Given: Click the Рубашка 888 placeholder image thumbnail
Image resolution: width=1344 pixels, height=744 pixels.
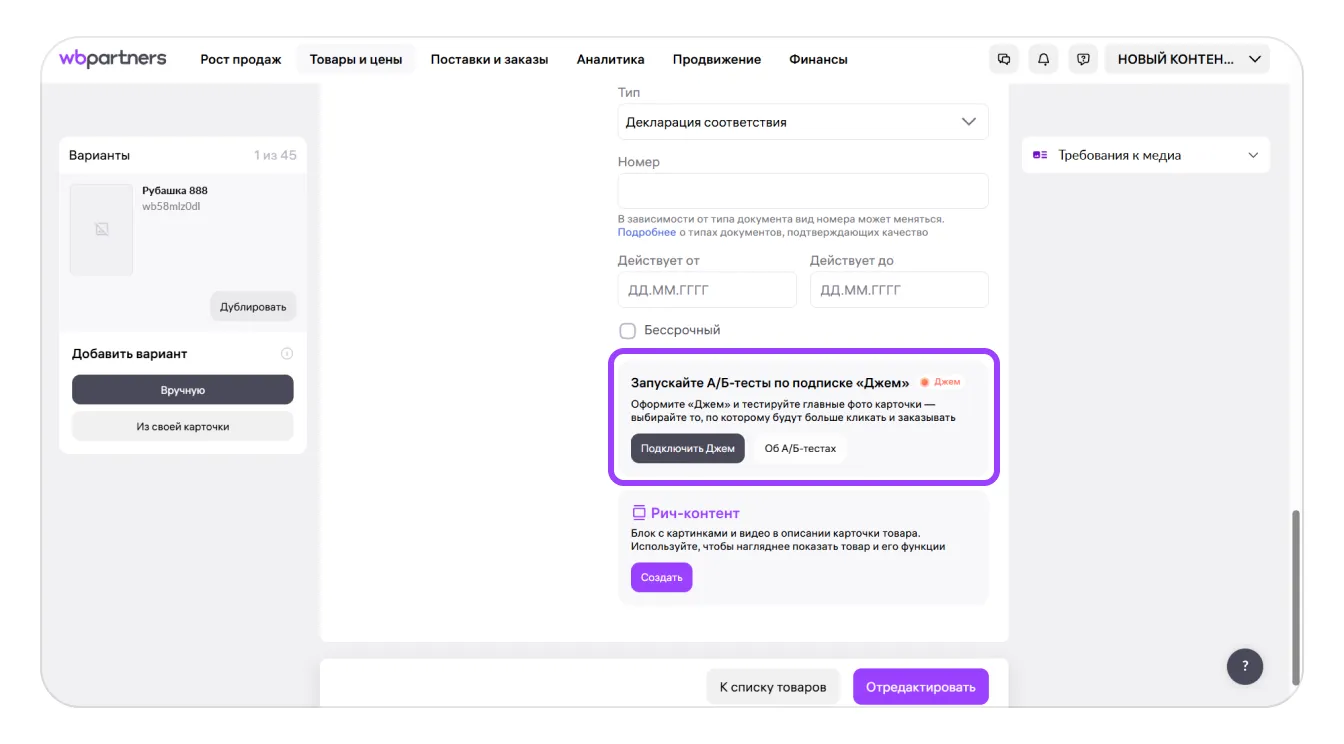Looking at the screenshot, I should [101, 230].
